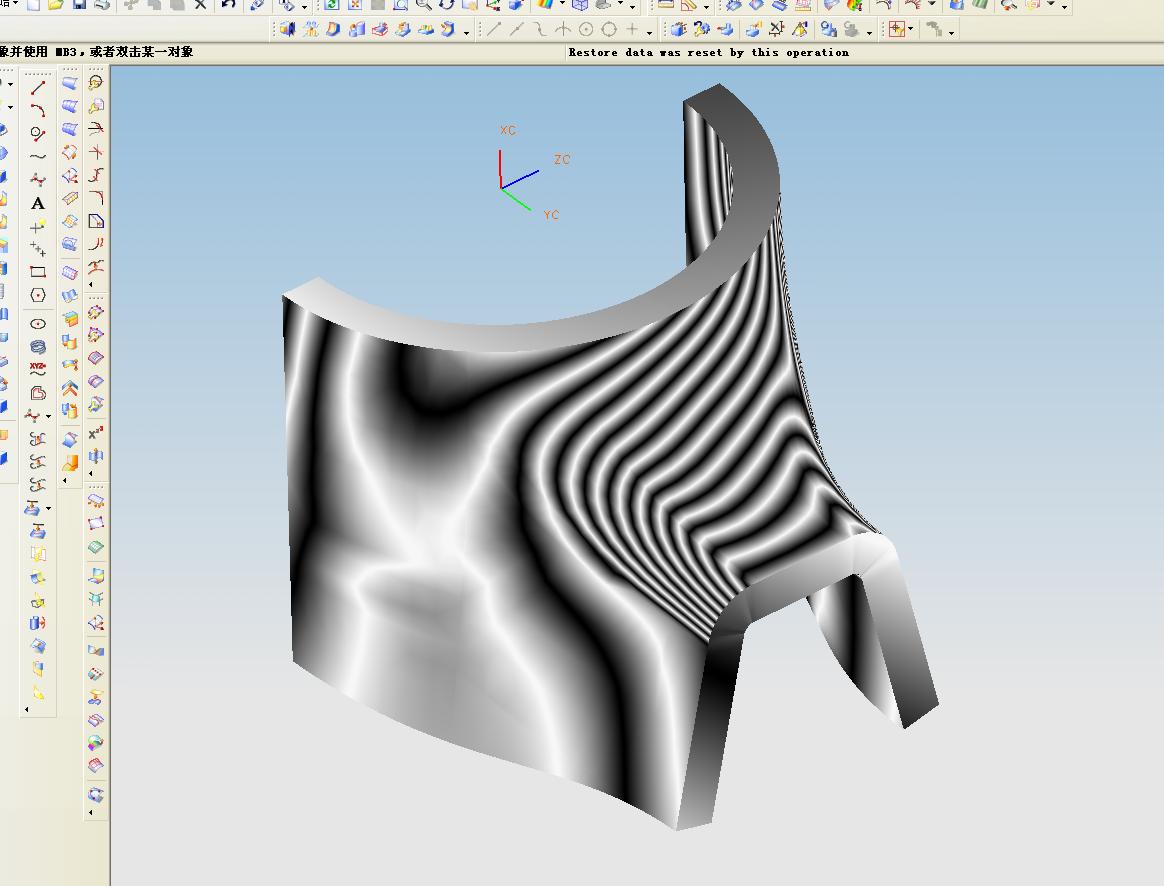
Task: Expand the curve toolbar options arrow
Action: (x=27, y=709)
